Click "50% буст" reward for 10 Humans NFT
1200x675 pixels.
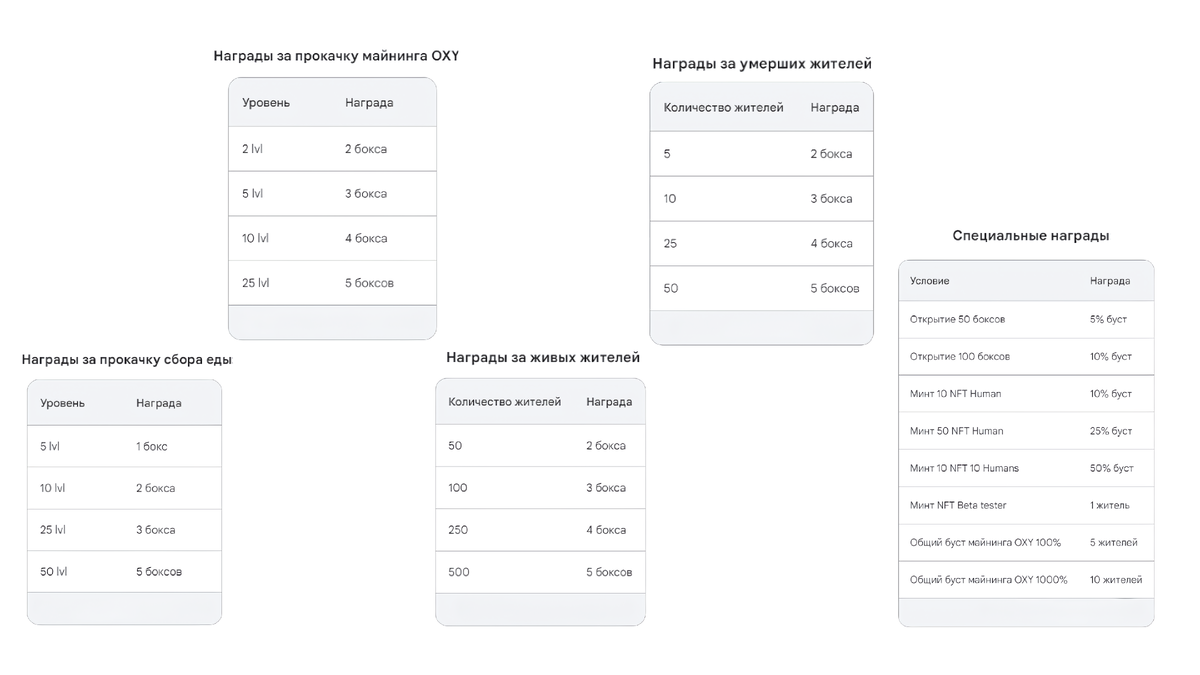[1112, 468]
